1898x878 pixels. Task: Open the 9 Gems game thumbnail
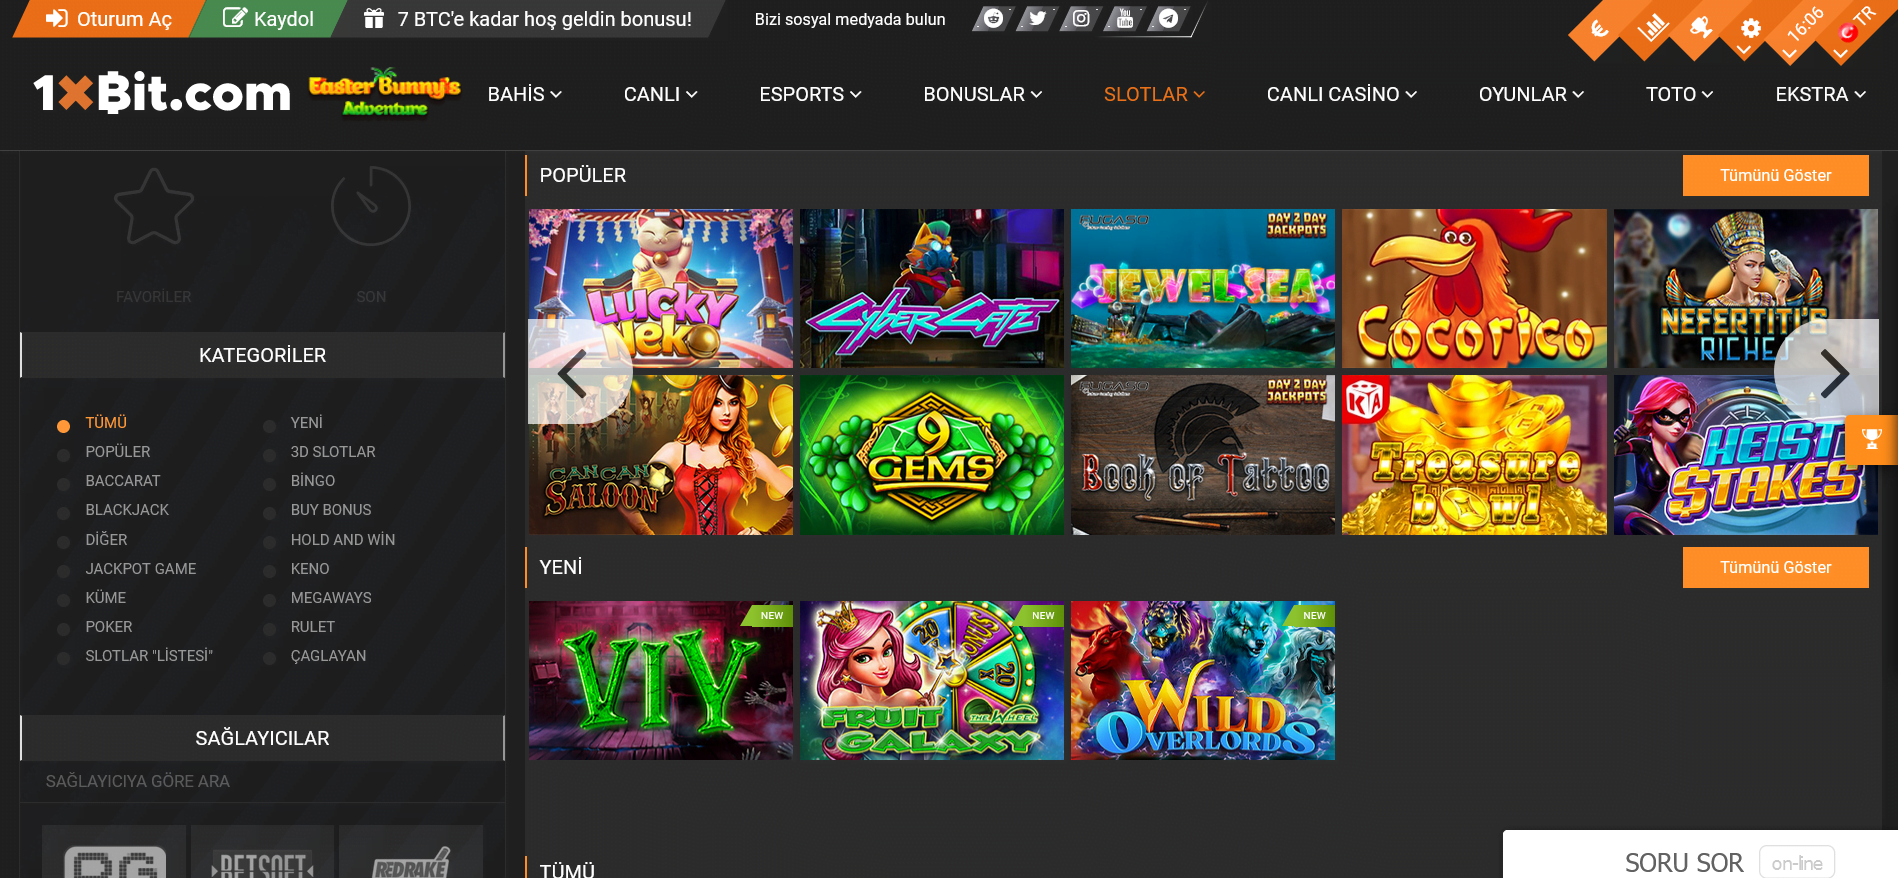932,455
